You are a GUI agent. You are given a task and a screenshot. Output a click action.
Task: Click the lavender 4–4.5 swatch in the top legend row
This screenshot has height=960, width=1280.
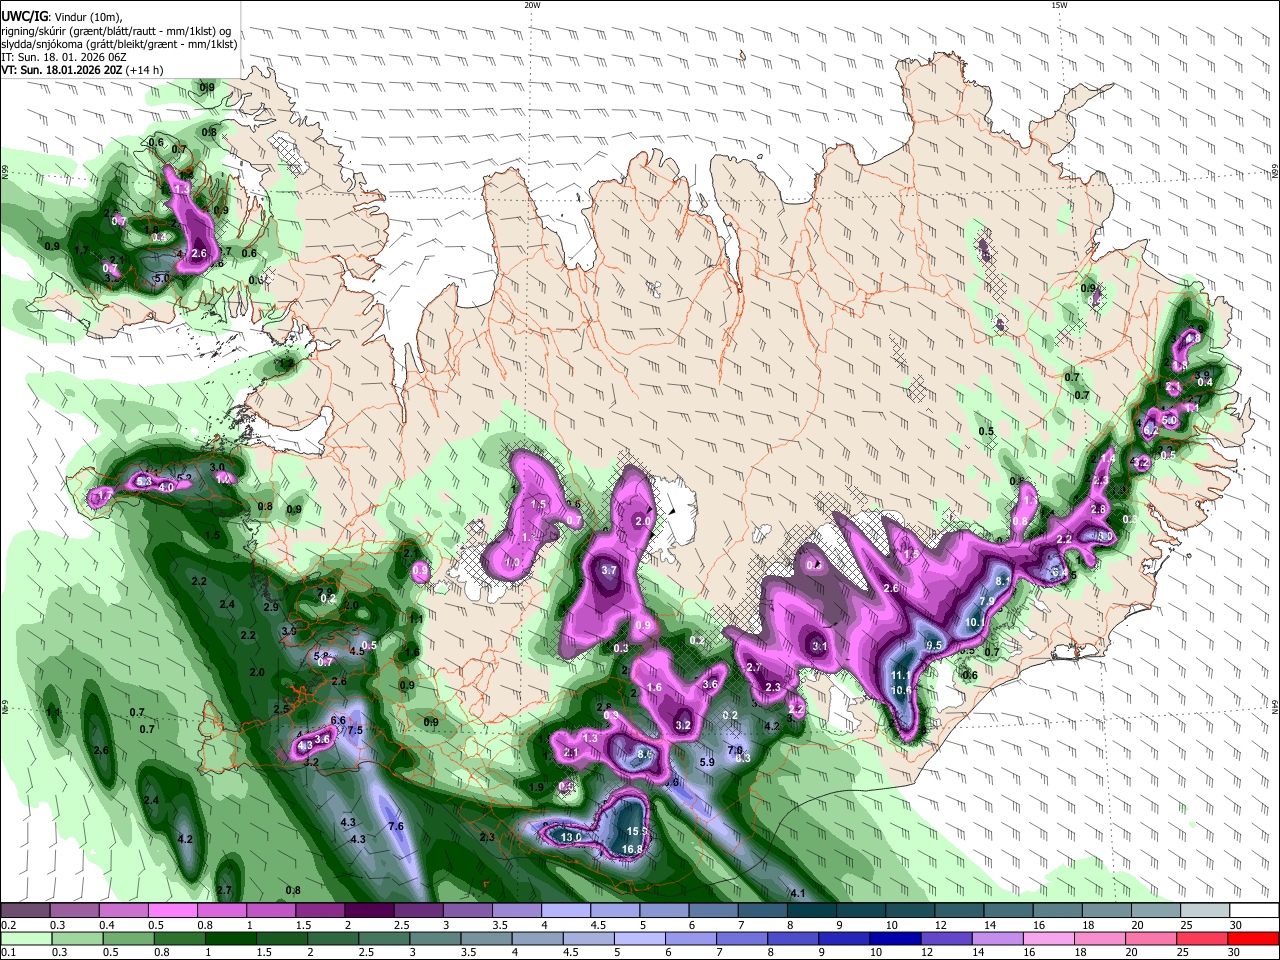pos(565,911)
